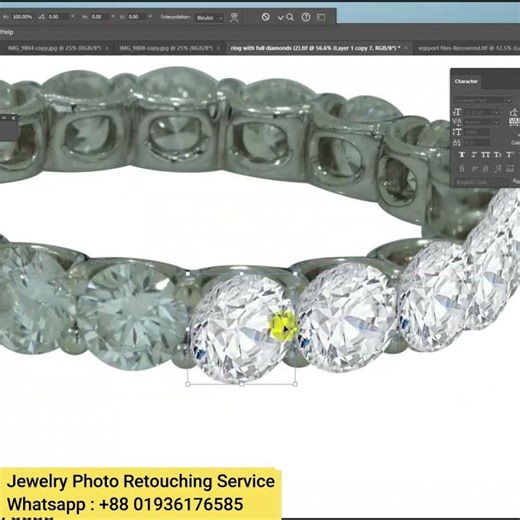This screenshot has width=520, height=520.
Task: Toggle All Caps in Character panel
Action: point(486,155)
